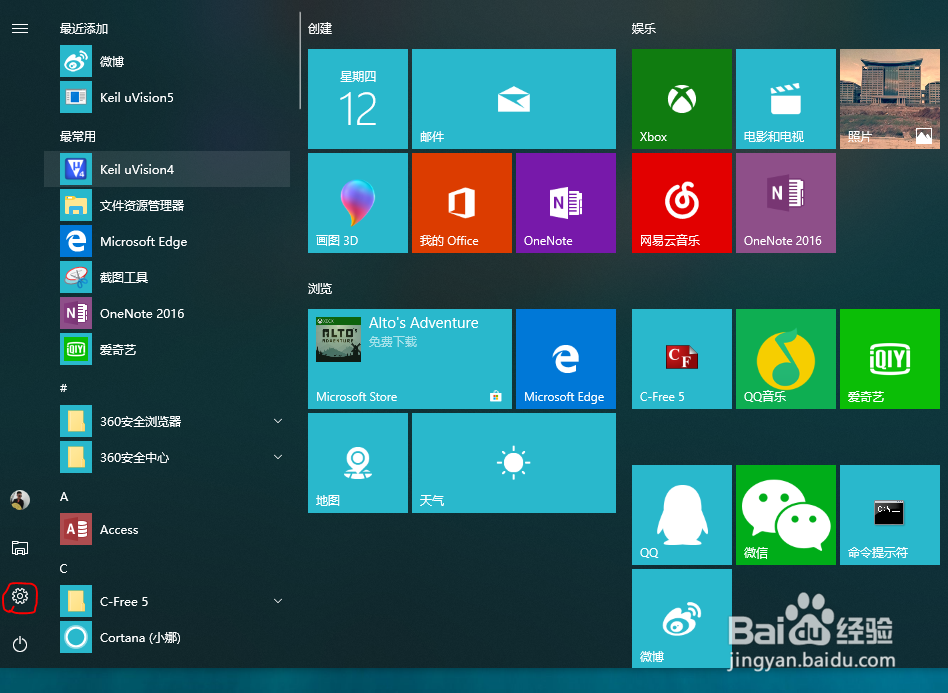948x693 pixels.
Task: Click the 创建 group heading
Action: coord(320,28)
